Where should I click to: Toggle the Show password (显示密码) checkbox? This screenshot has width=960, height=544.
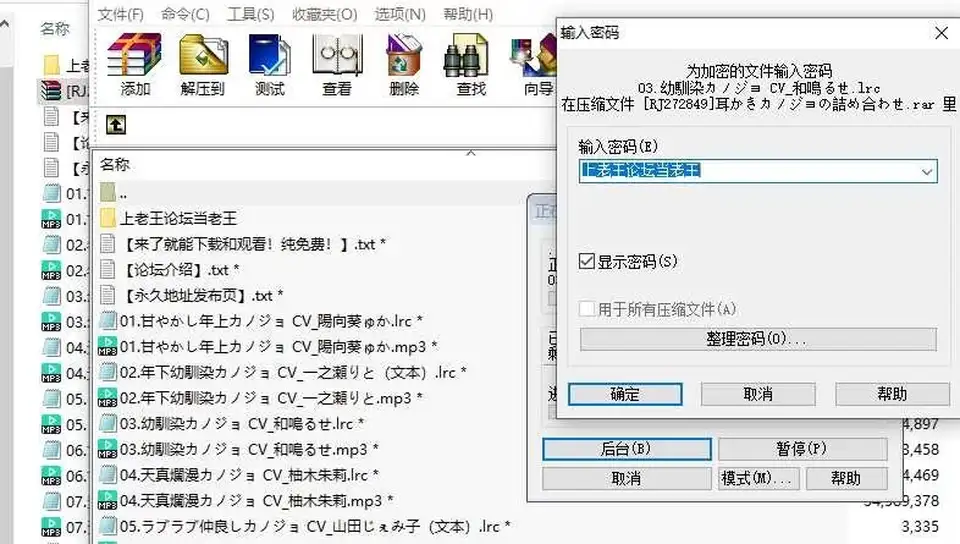(x=587, y=262)
